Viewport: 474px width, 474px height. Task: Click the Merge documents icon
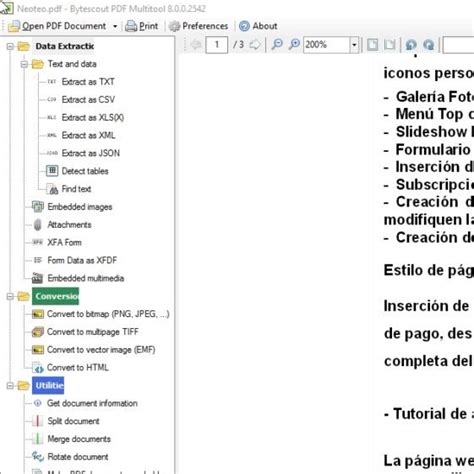coord(37,439)
